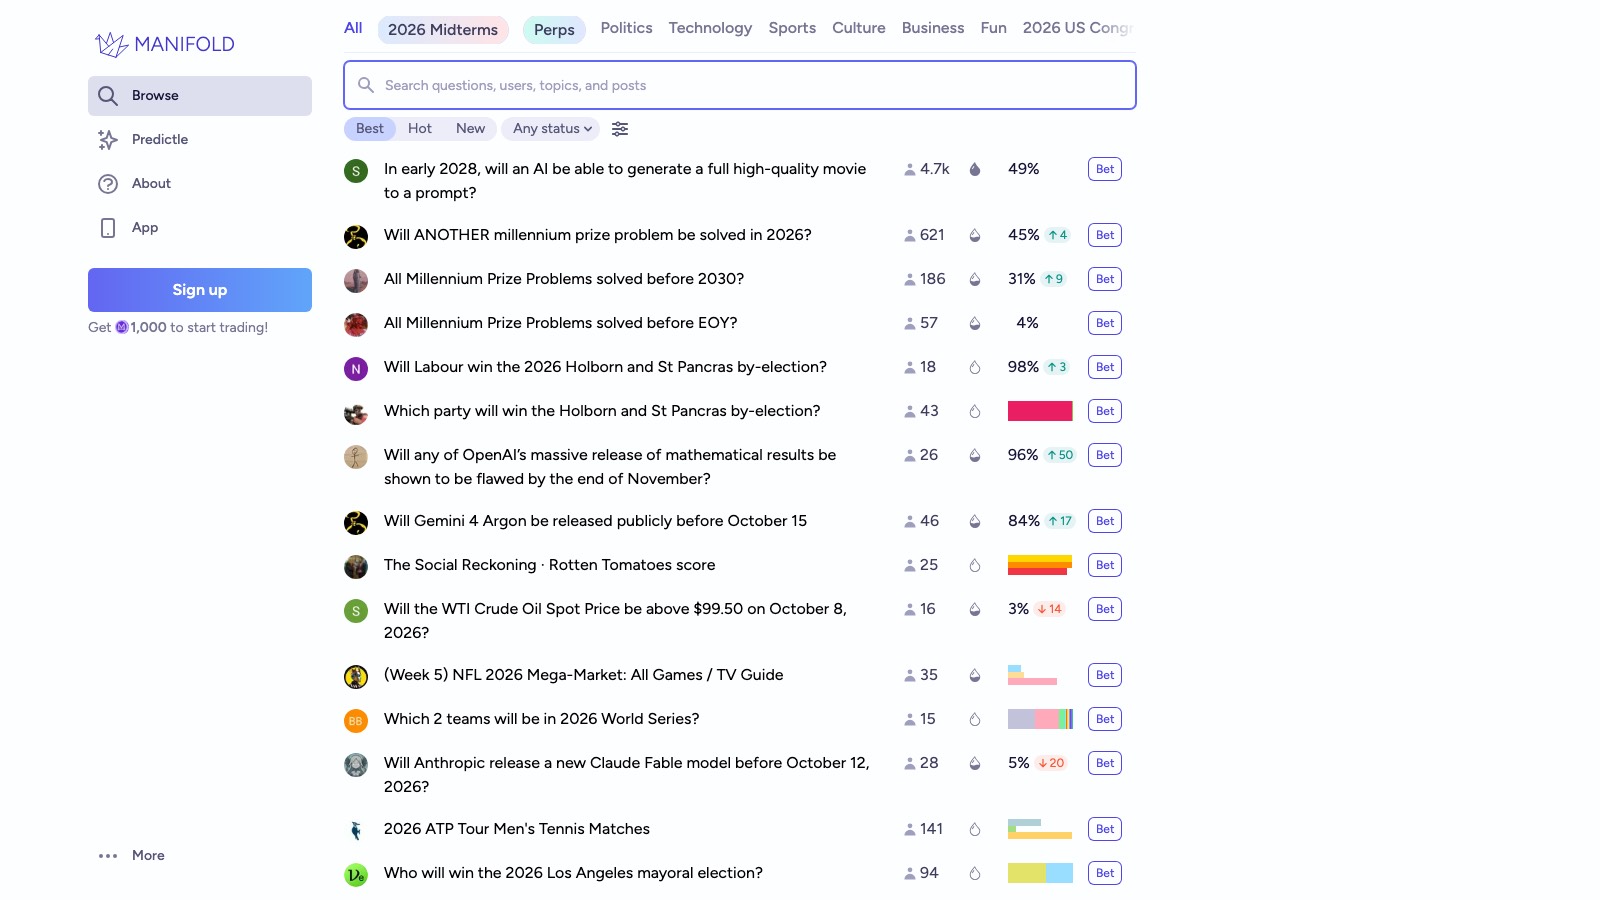Screen dimensions: 1600x900
Task: Click the App phone icon
Action: tap(108, 228)
